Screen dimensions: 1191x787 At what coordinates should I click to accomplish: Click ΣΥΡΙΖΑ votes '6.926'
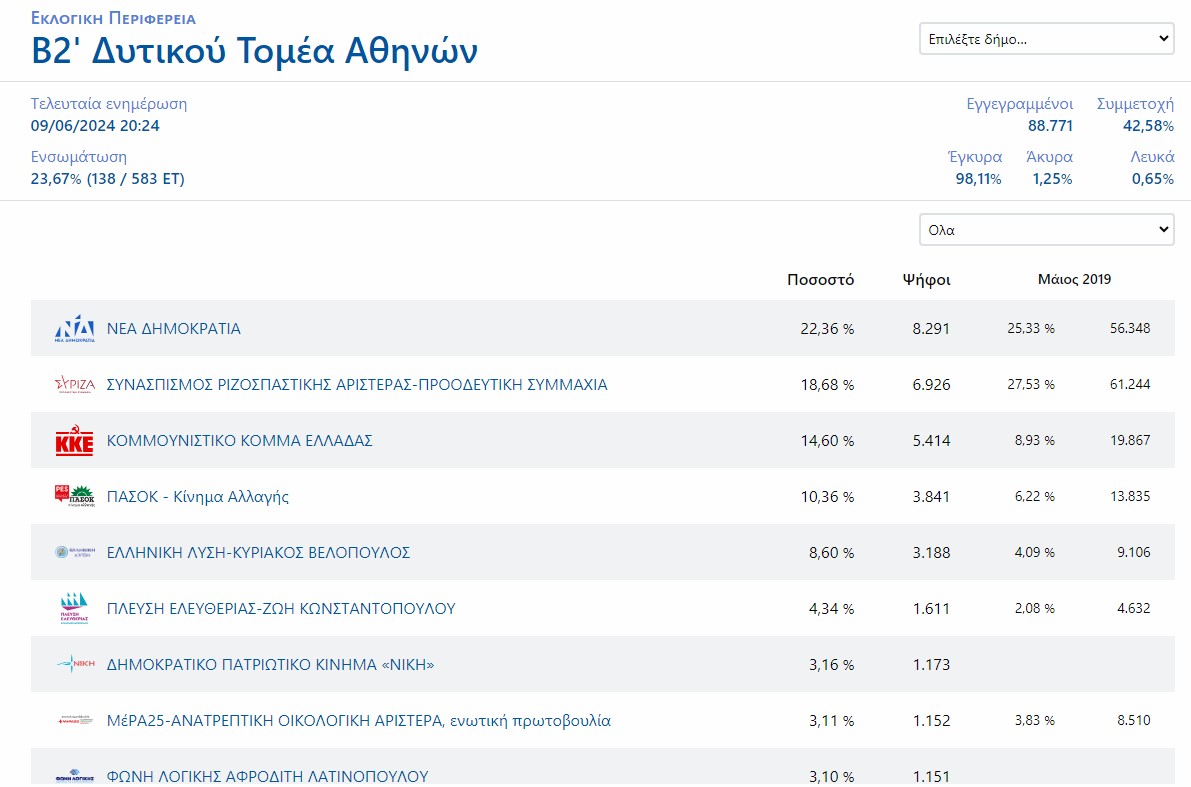point(931,385)
